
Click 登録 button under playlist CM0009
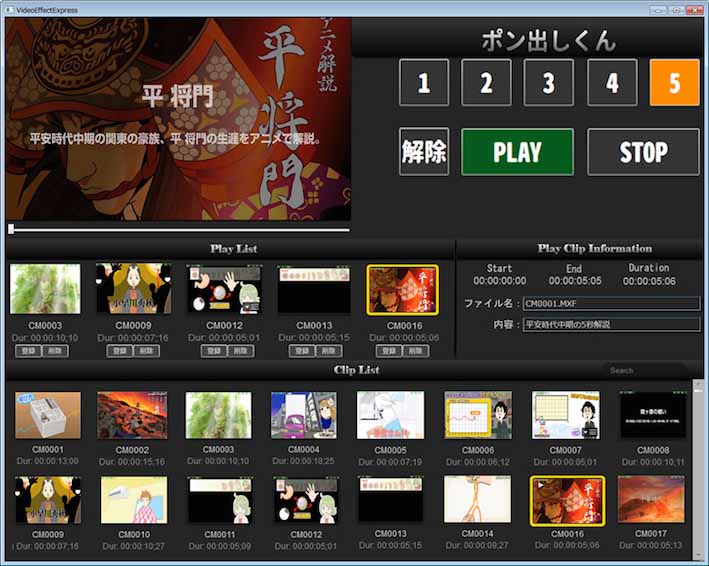coord(120,351)
